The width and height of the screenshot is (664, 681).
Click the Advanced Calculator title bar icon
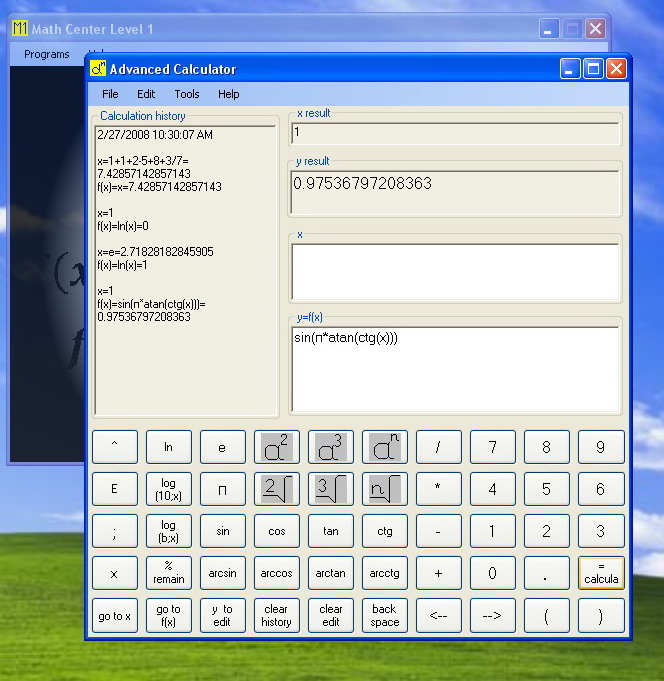point(98,69)
